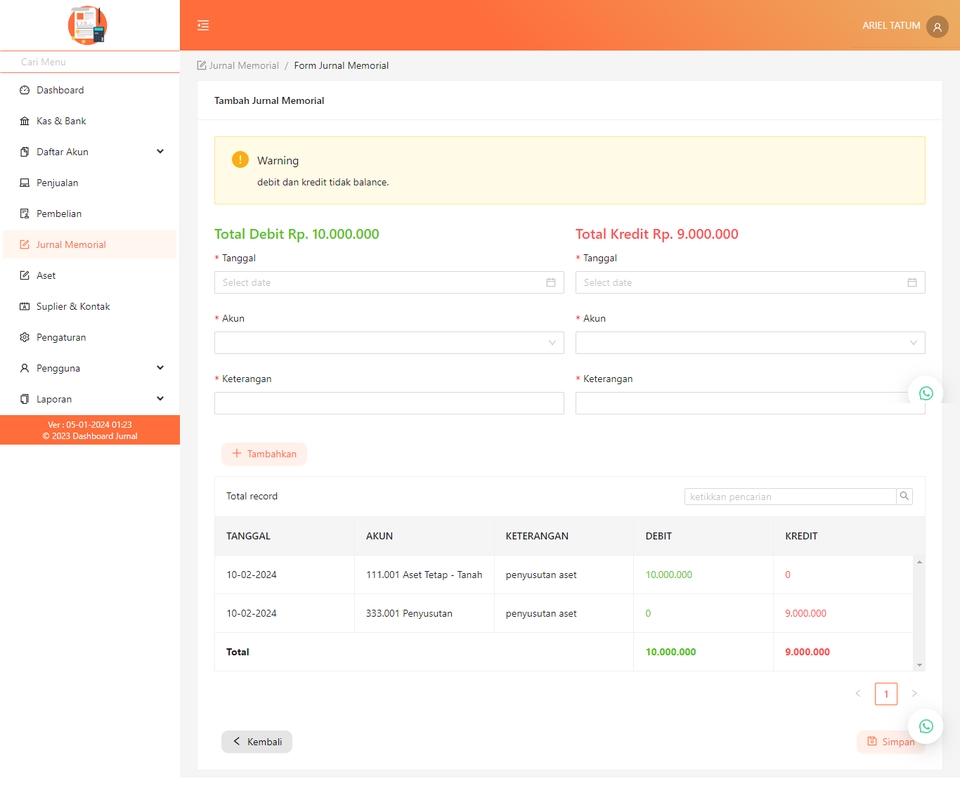The width and height of the screenshot is (960, 793).
Task: Click the Pengguna person icon
Action: coord(24,368)
